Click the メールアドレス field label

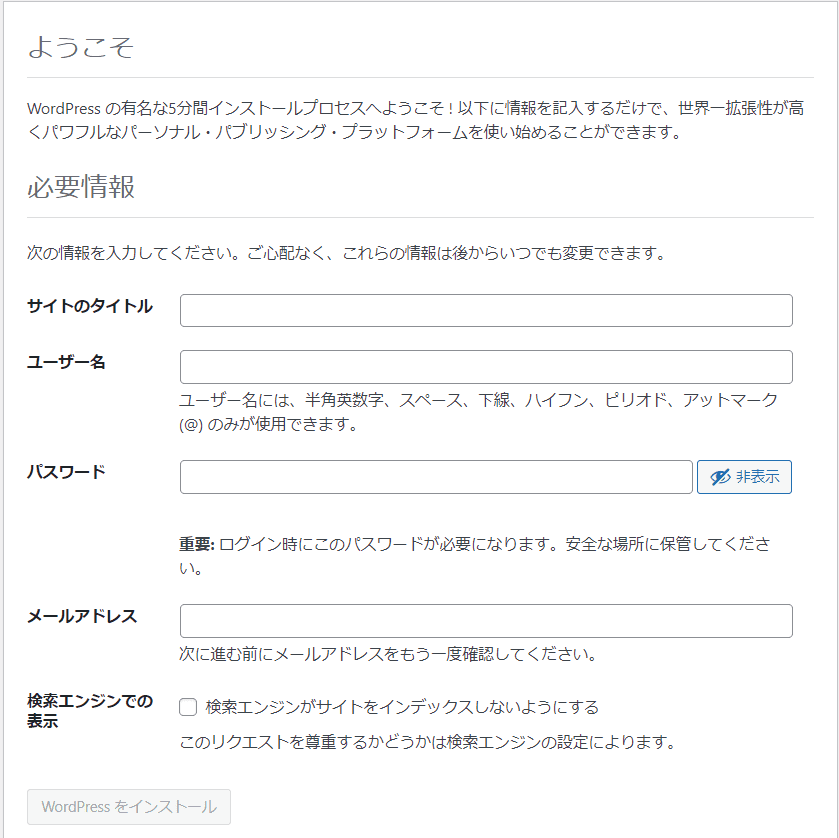tap(82, 616)
